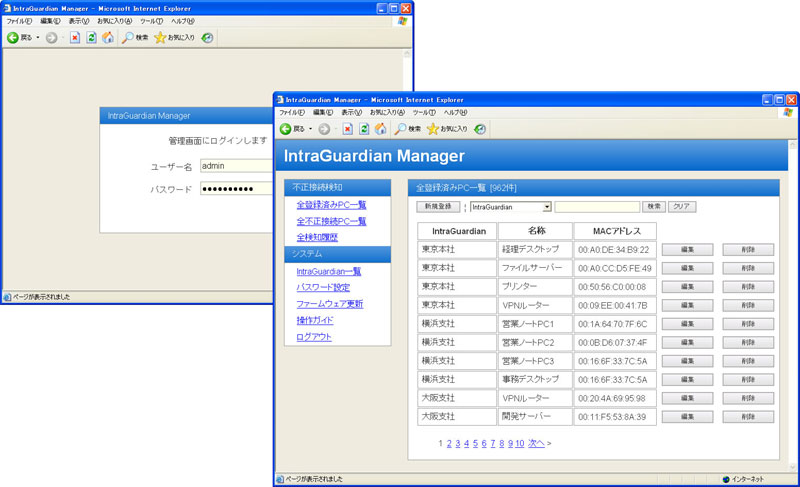Click Internet zone globe in status bar
This screenshot has width=800, height=487.
coord(726,479)
